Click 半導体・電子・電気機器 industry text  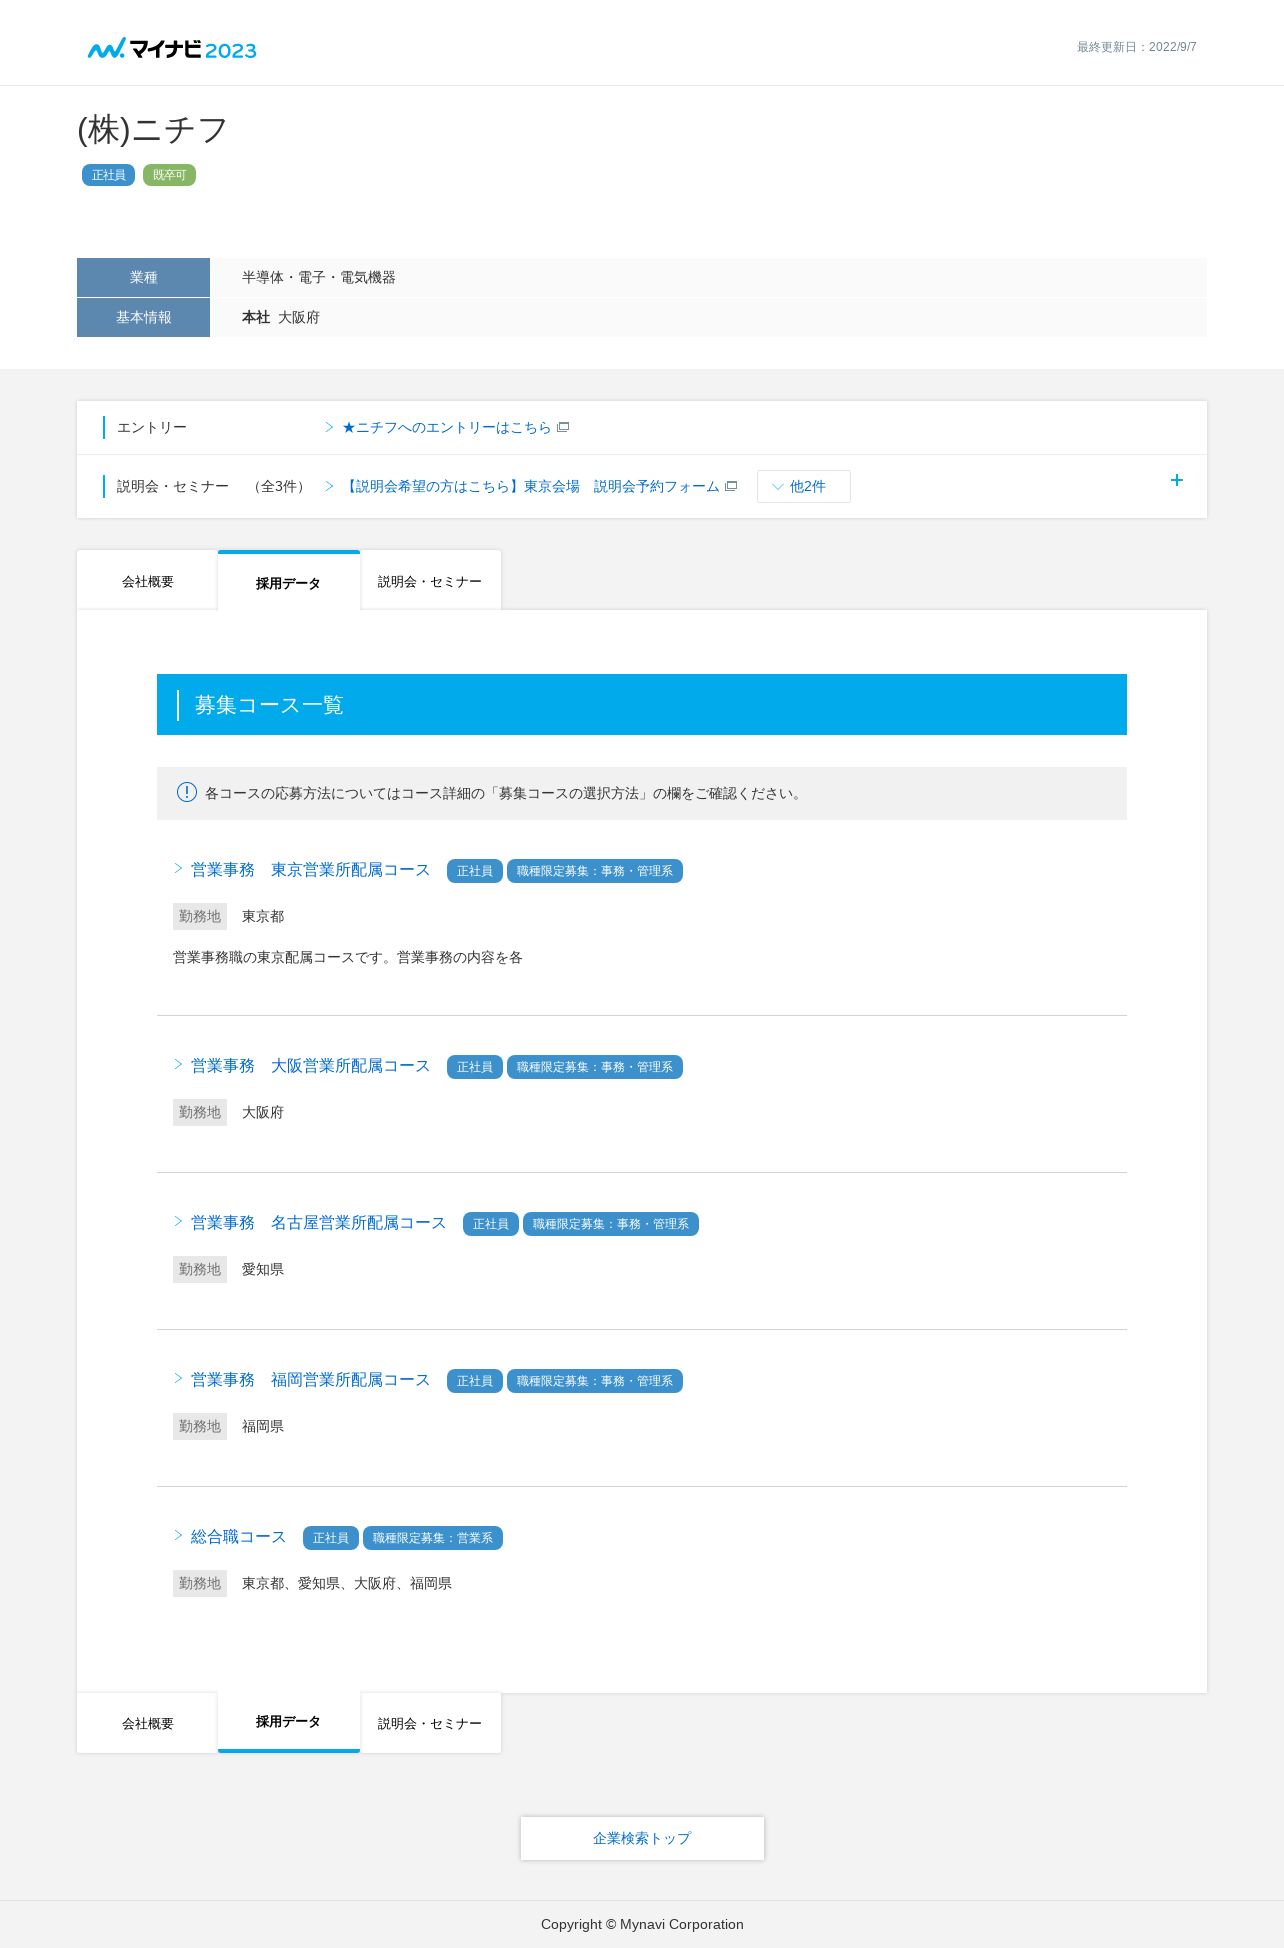click(318, 277)
